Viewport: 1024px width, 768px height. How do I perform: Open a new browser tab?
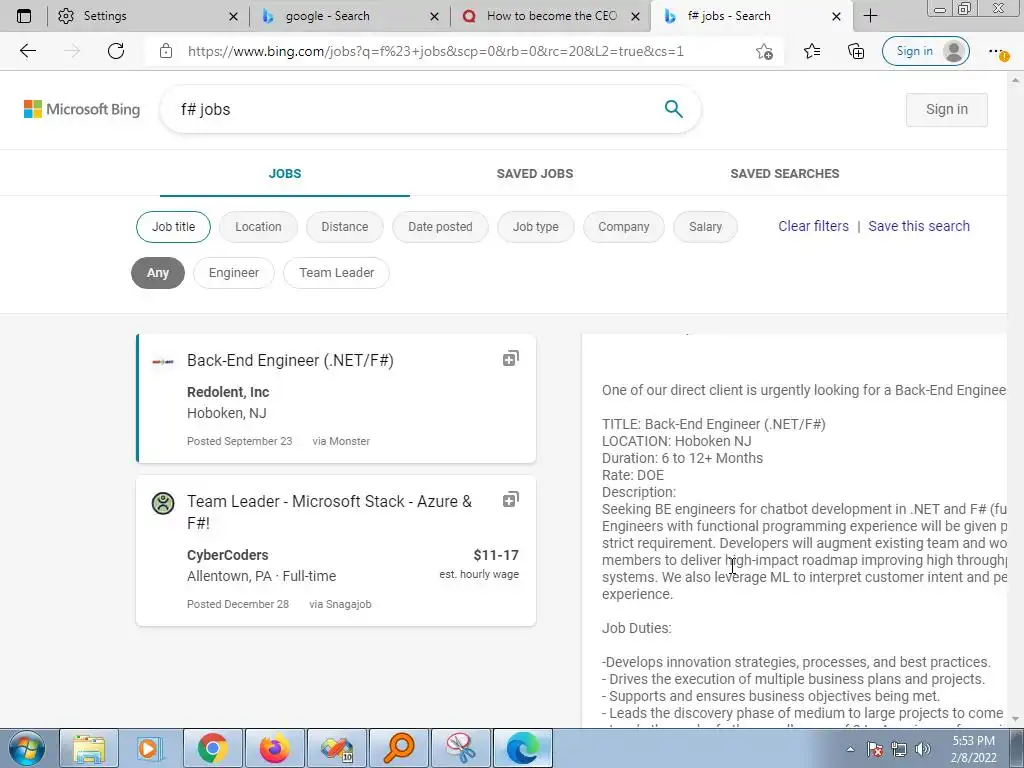tap(870, 16)
